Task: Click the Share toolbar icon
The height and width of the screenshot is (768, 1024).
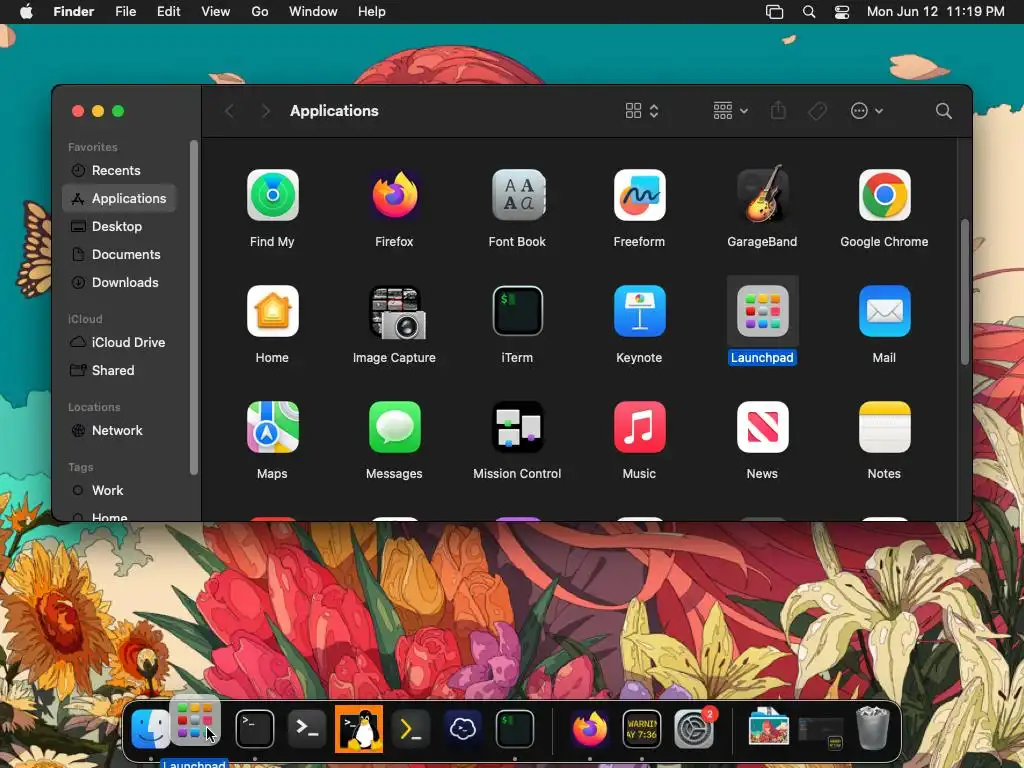Action: tap(778, 110)
